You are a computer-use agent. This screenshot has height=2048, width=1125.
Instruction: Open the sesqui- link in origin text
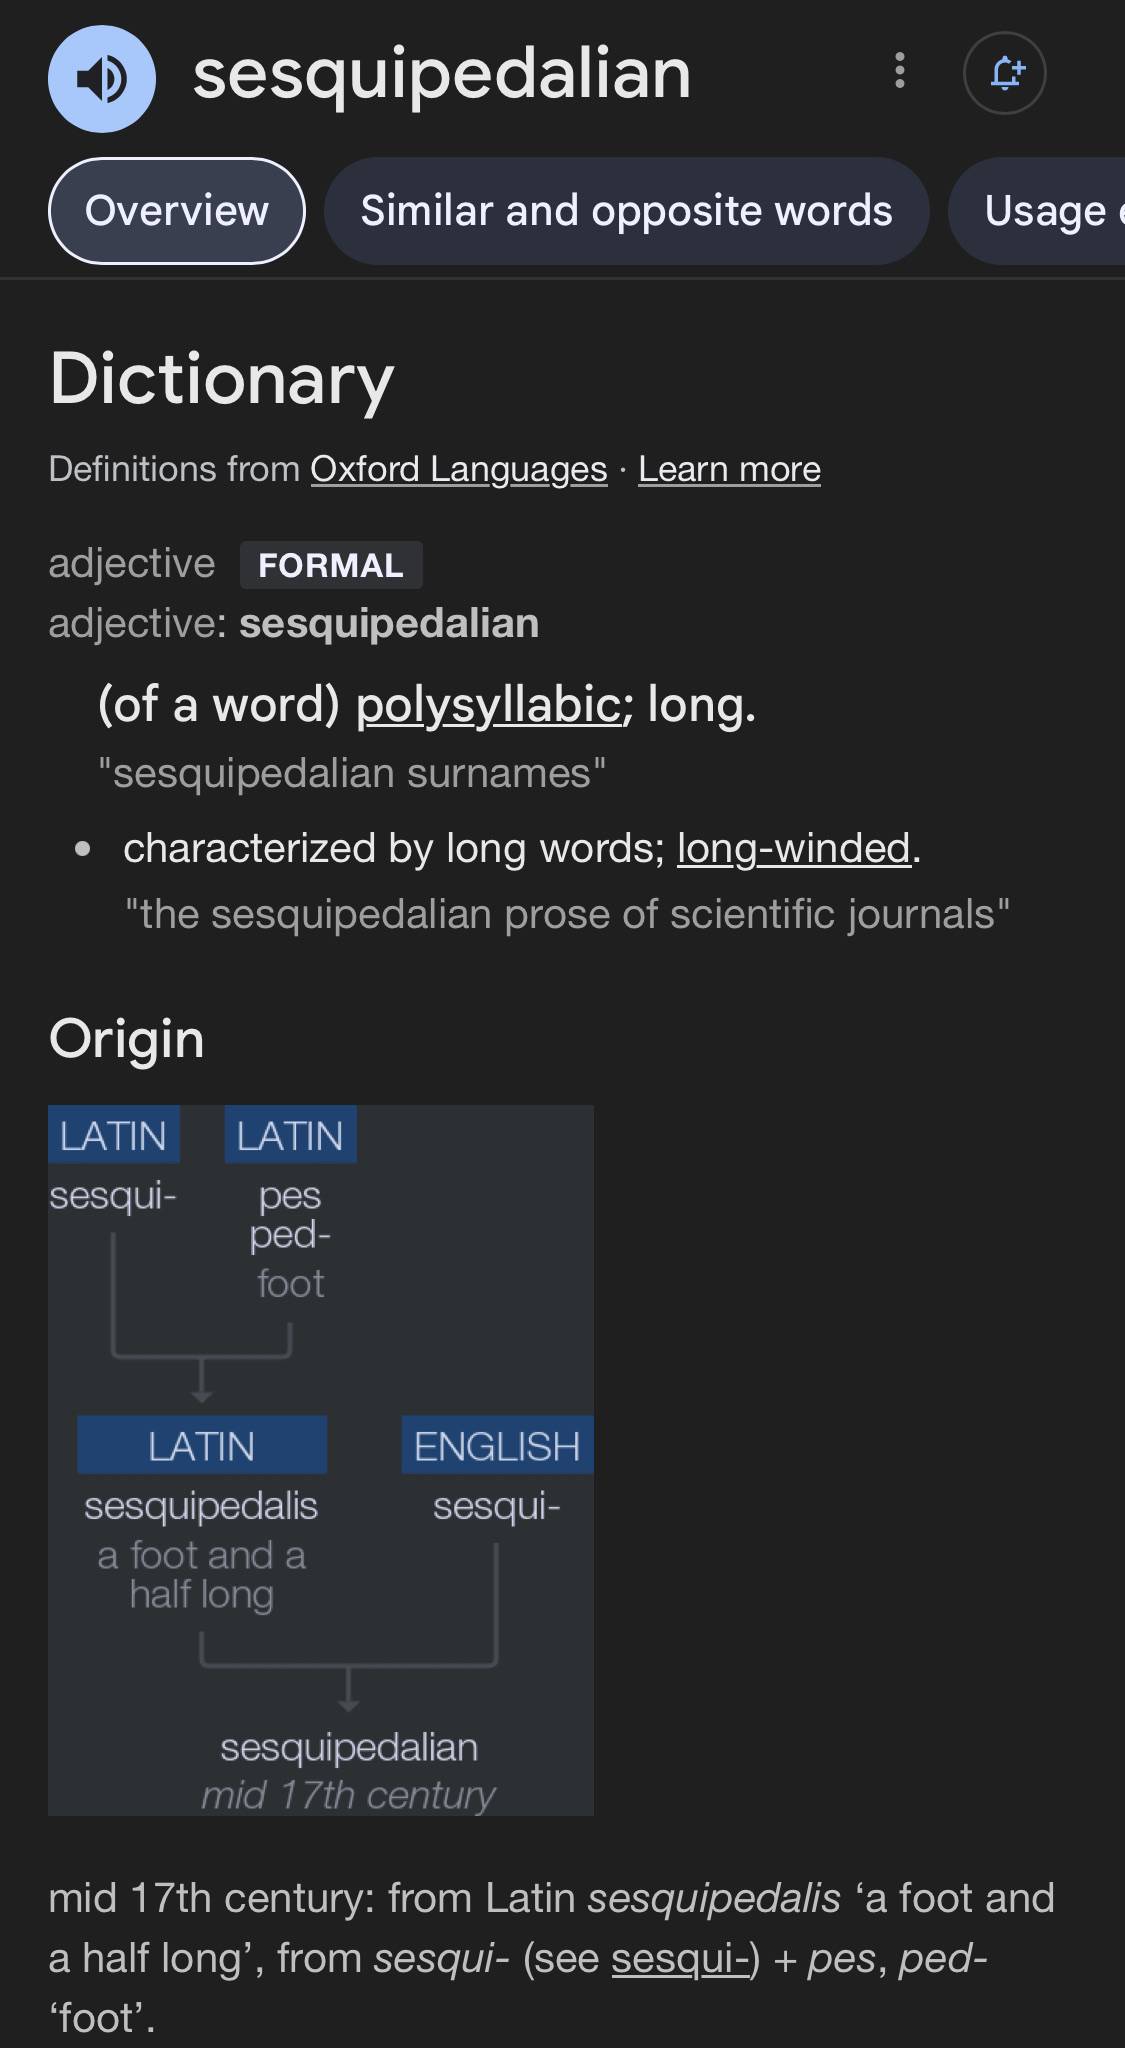pyautogui.click(x=680, y=1958)
